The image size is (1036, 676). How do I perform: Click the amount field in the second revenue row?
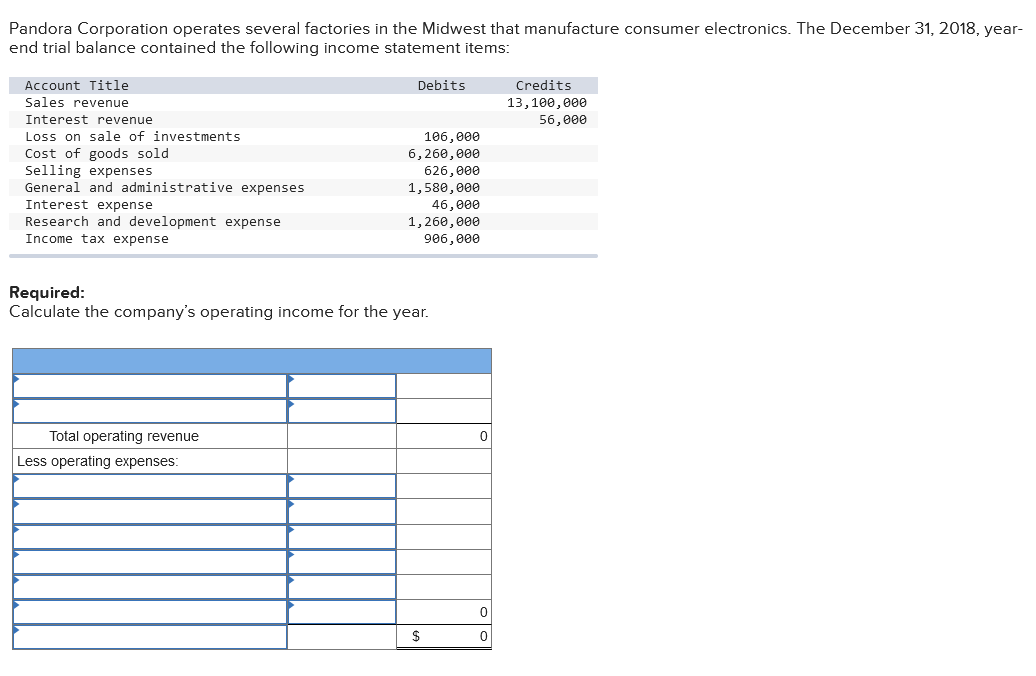(x=342, y=411)
